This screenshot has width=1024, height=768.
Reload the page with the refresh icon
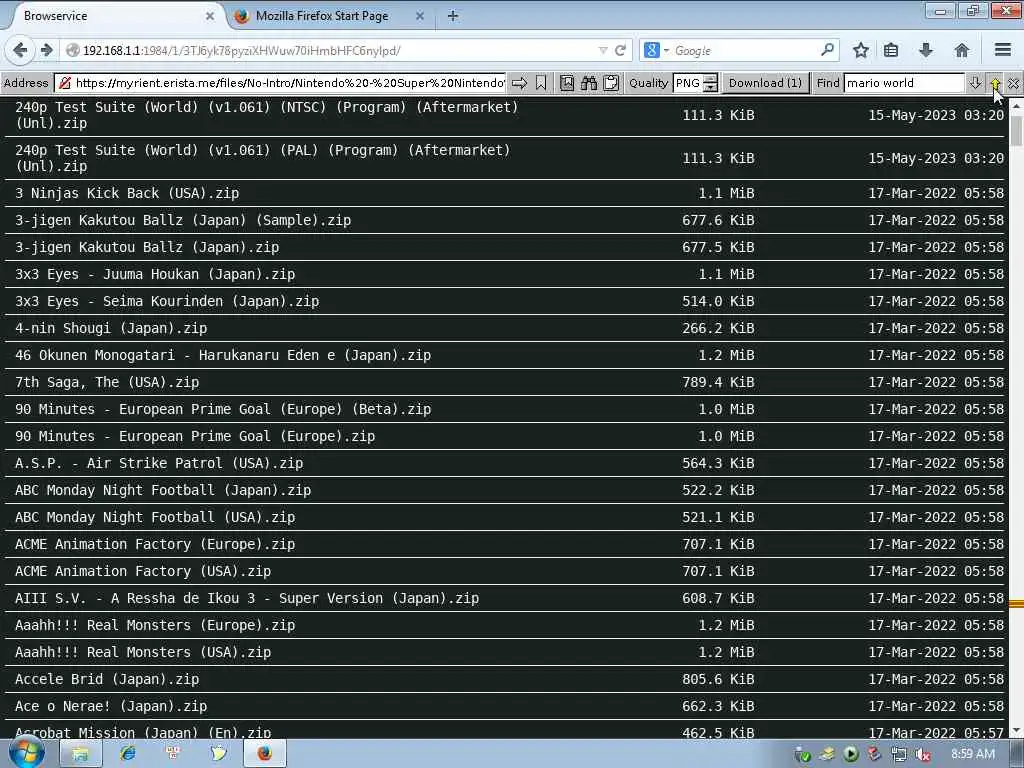(620, 50)
